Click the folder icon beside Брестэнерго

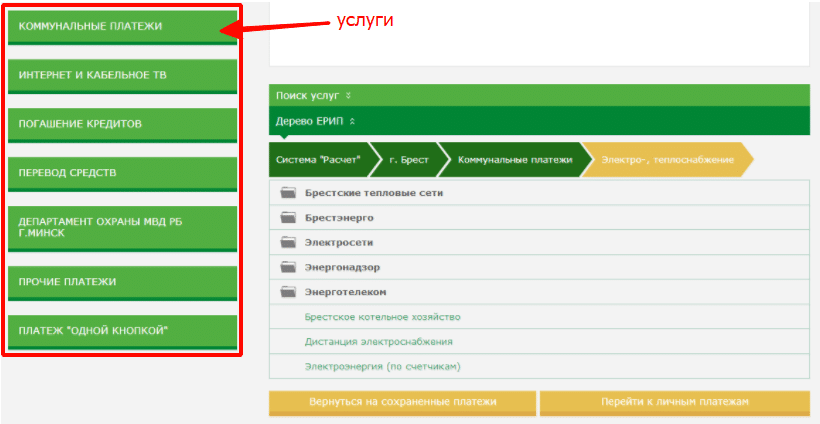point(288,217)
